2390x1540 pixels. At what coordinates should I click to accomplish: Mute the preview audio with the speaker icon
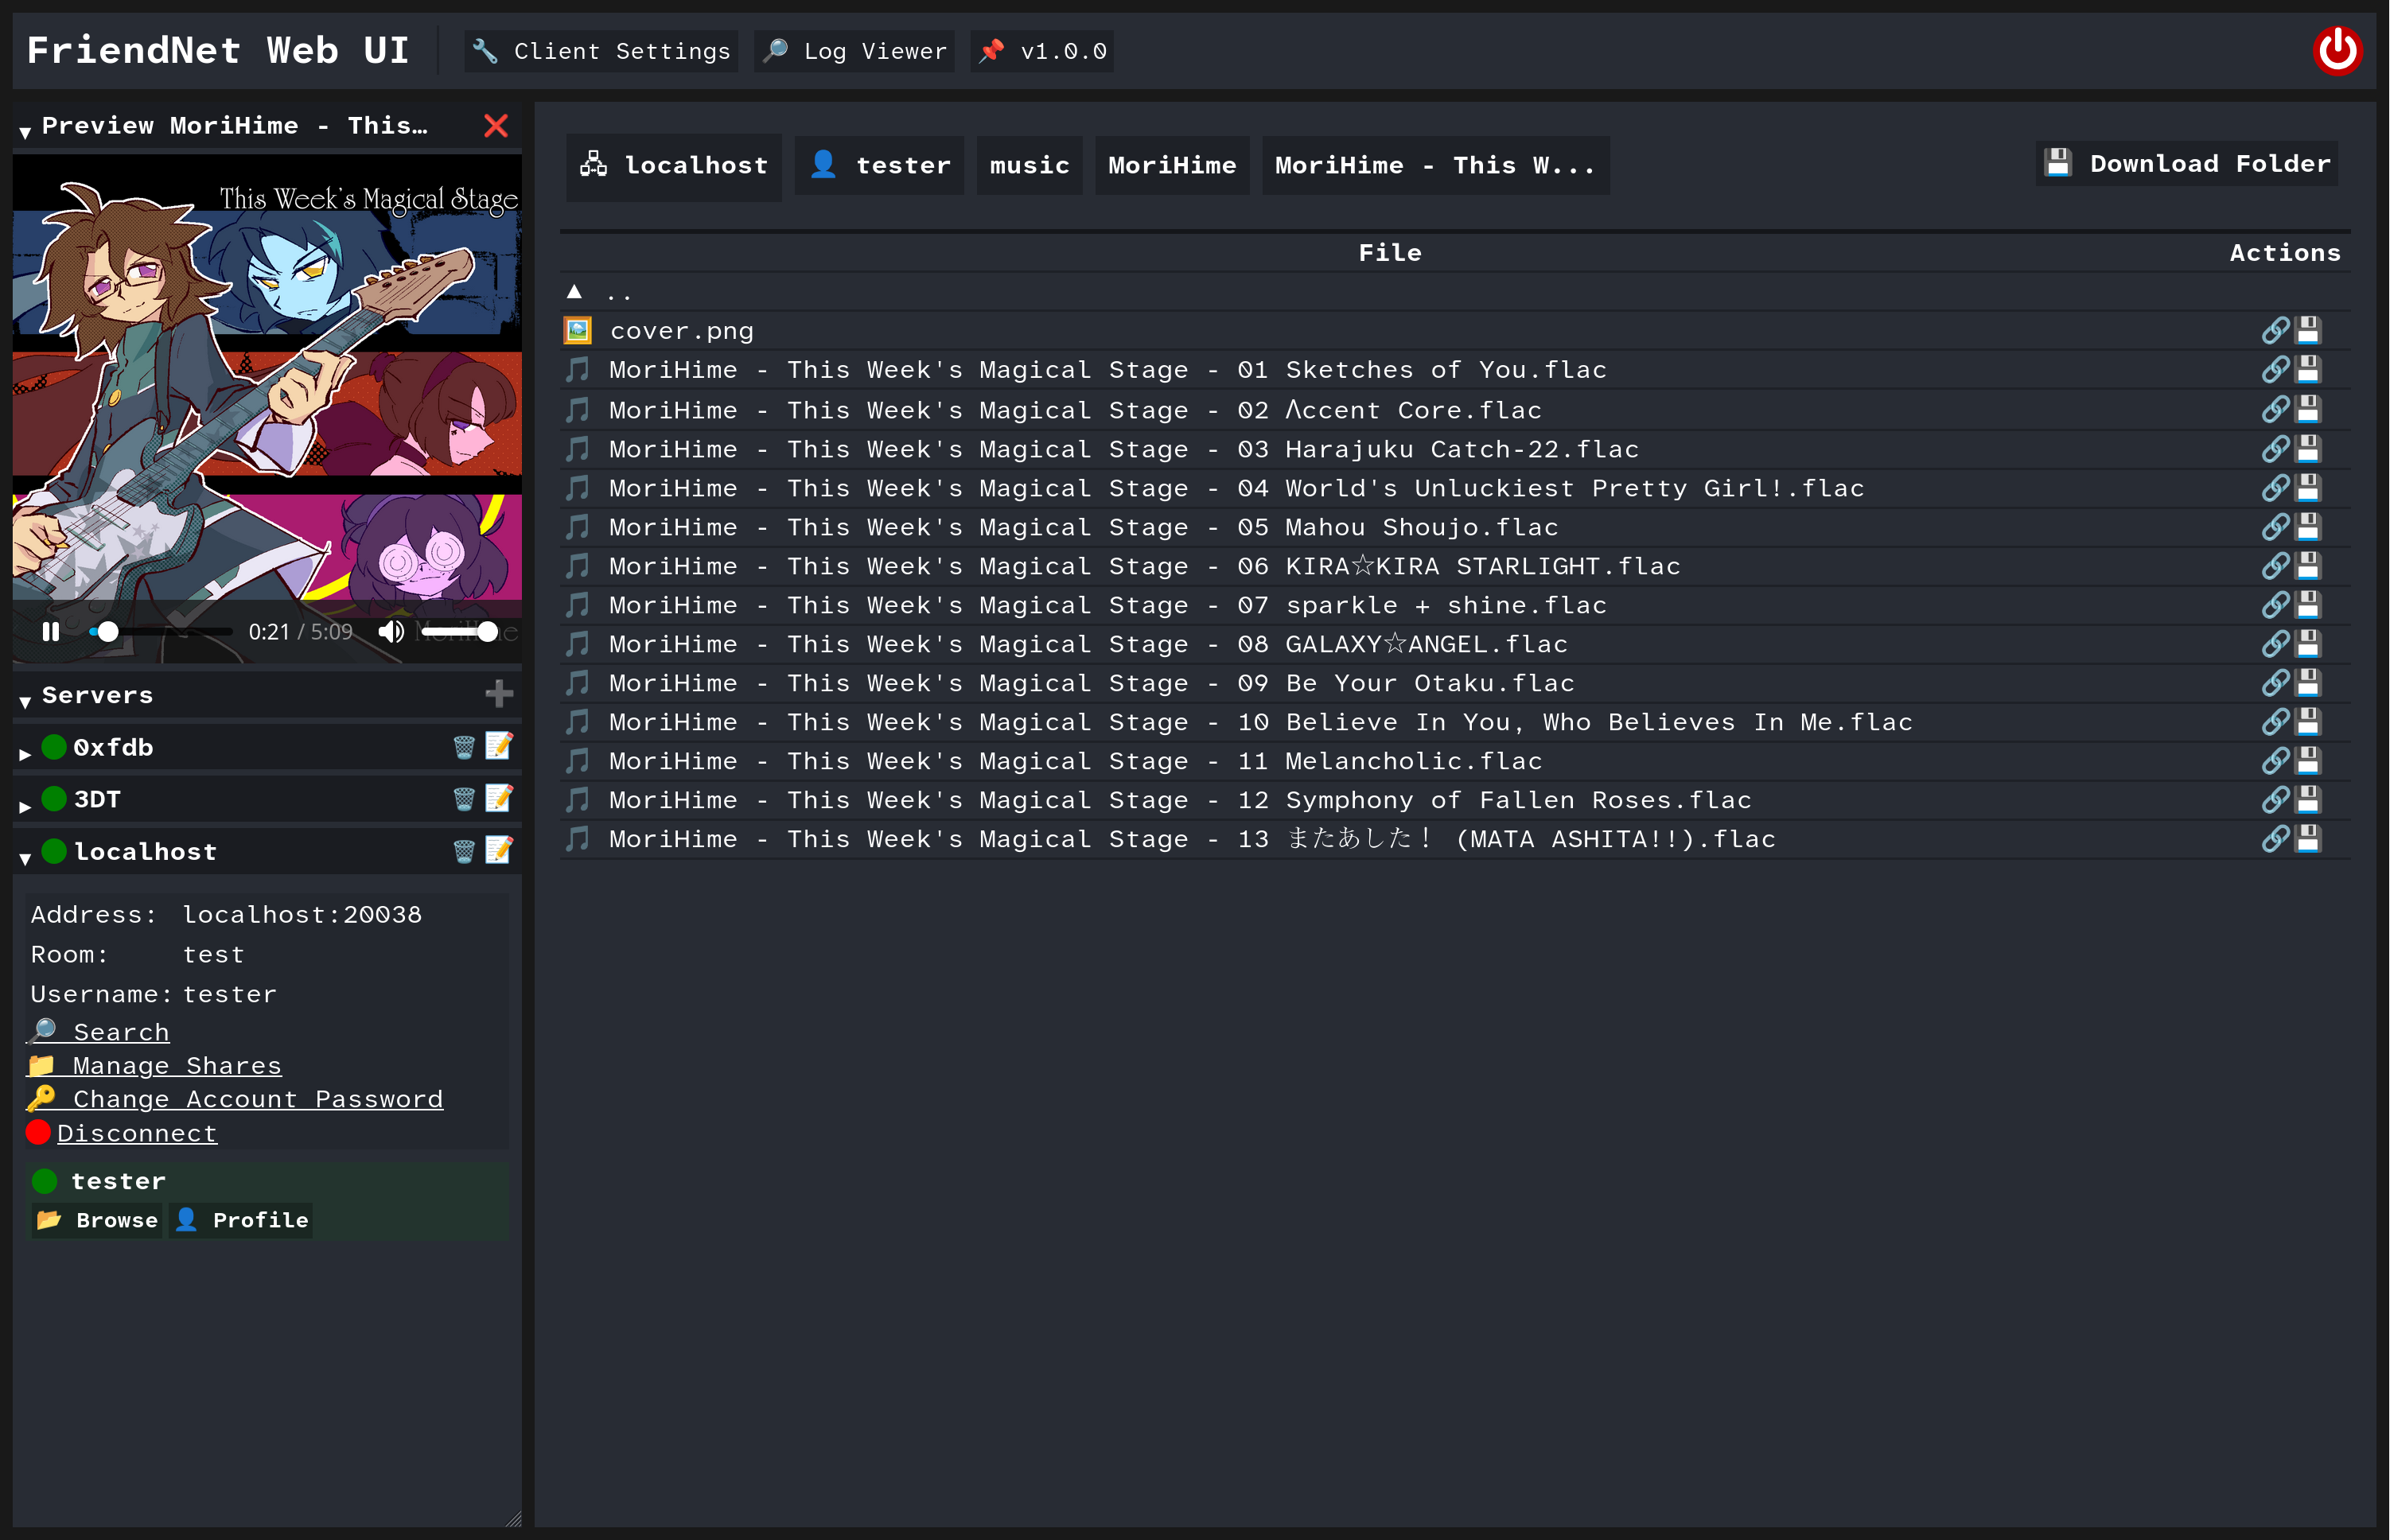391,631
